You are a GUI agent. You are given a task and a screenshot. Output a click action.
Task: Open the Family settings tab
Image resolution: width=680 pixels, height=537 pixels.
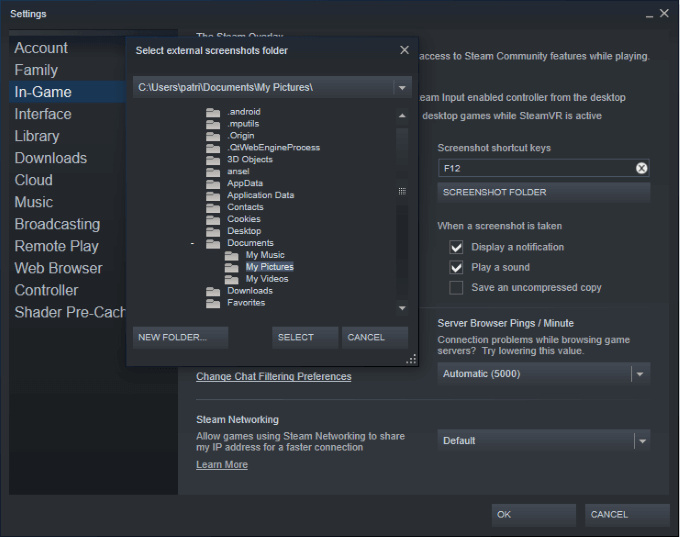pyautogui.click(x=36, y=70)
